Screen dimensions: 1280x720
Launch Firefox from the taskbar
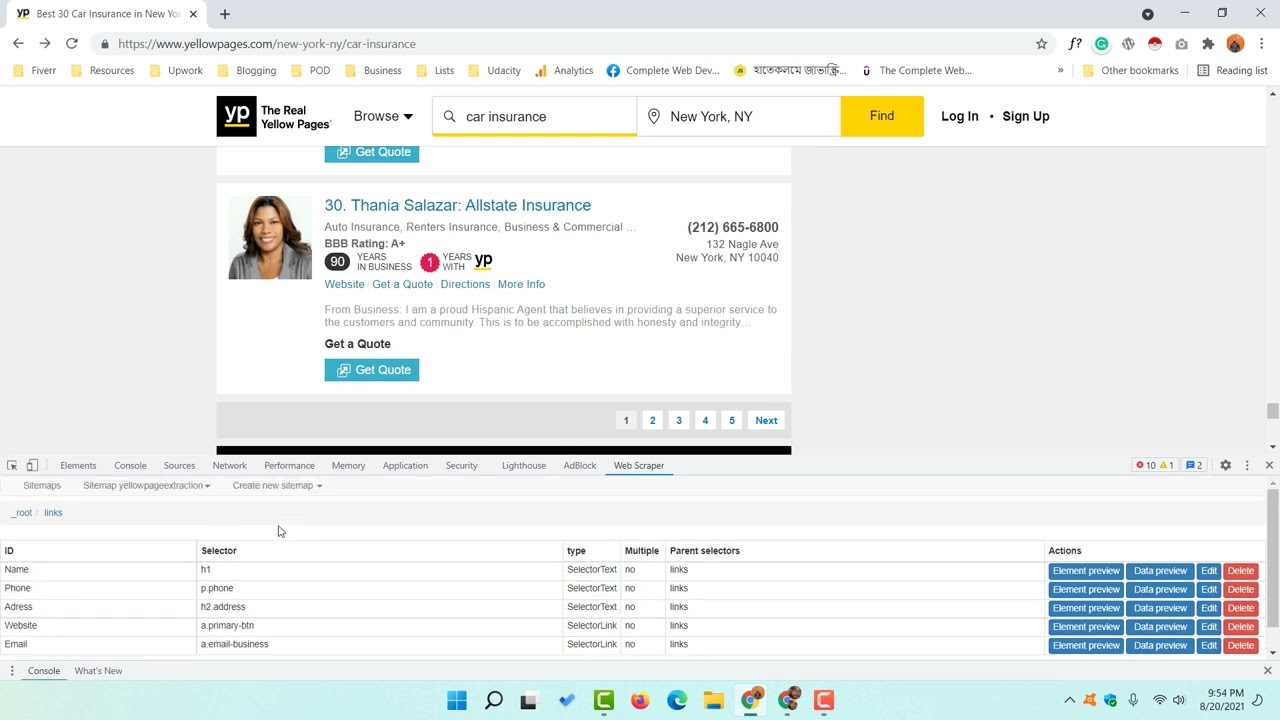click(x=640, y=700)
